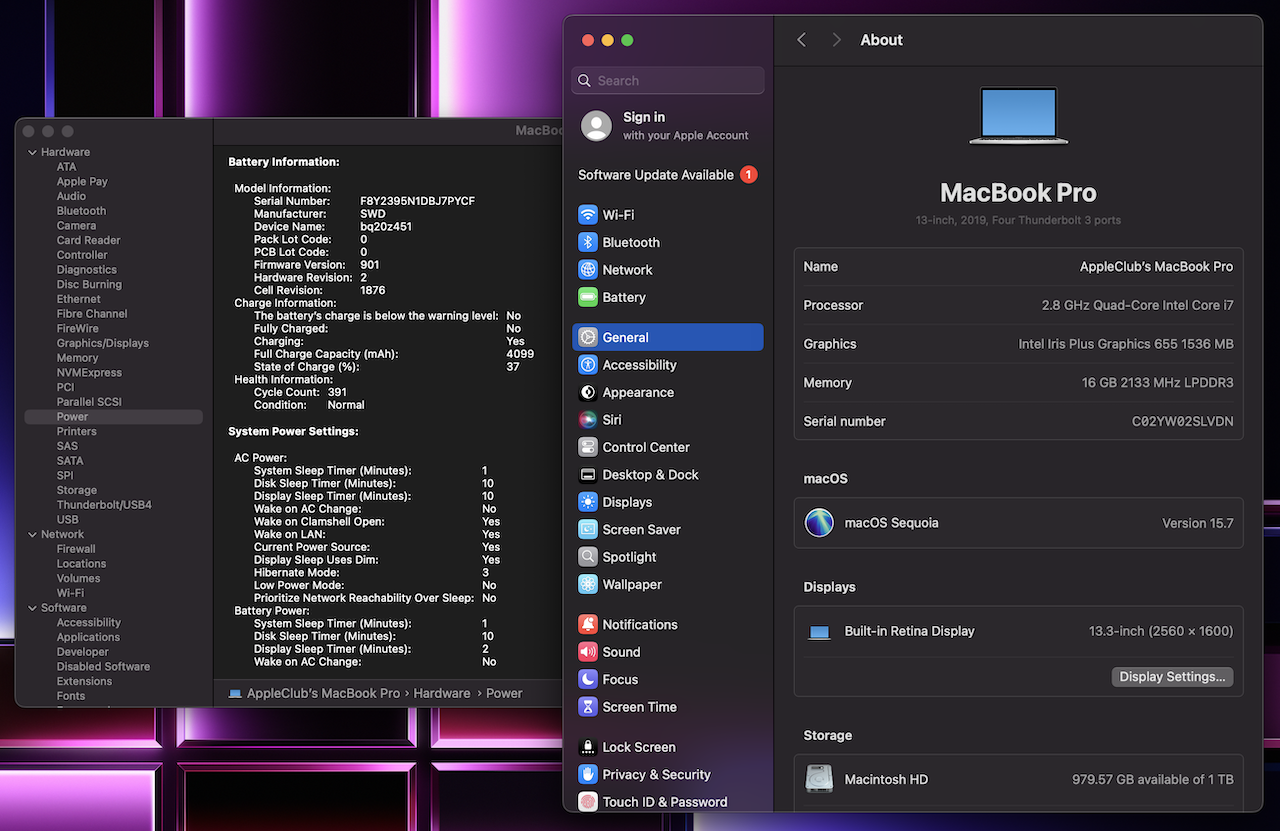Viewport: 1280px width, 831px height.
Task: Open Bluetooth icon in System Settings sidebar
Action: coord(588,242)
